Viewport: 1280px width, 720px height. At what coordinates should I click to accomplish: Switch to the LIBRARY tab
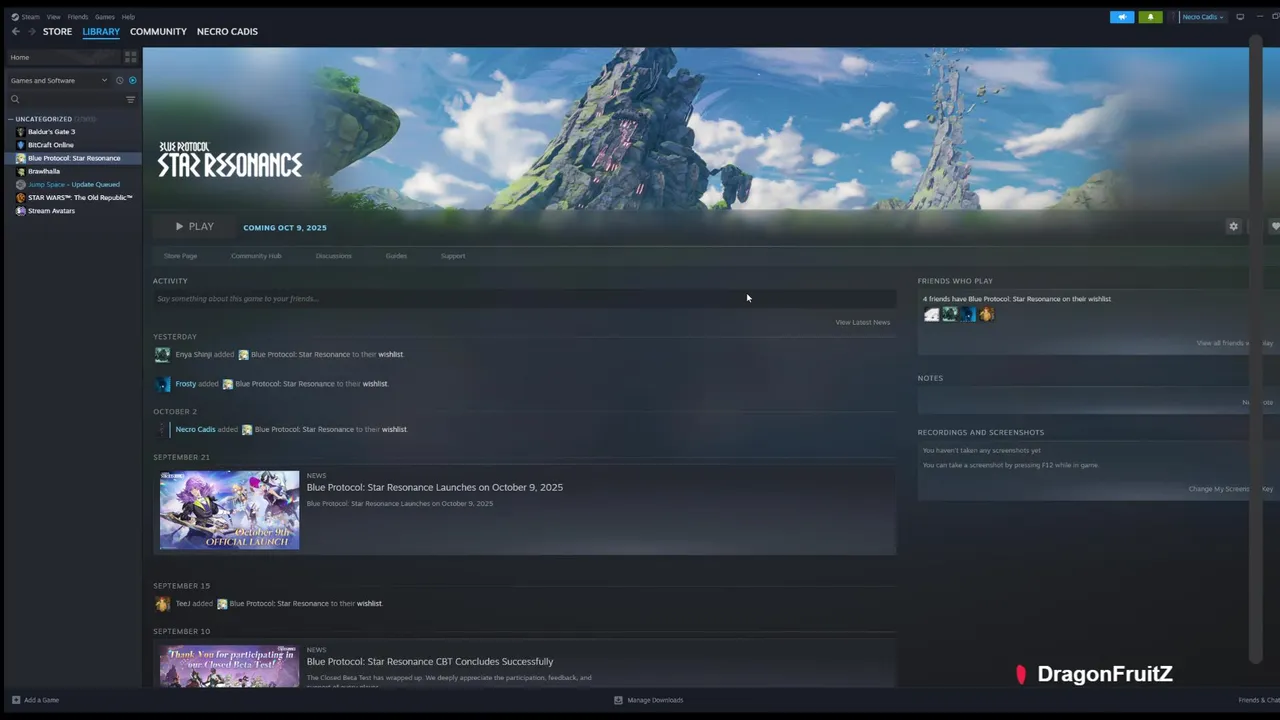pos(101,31)
